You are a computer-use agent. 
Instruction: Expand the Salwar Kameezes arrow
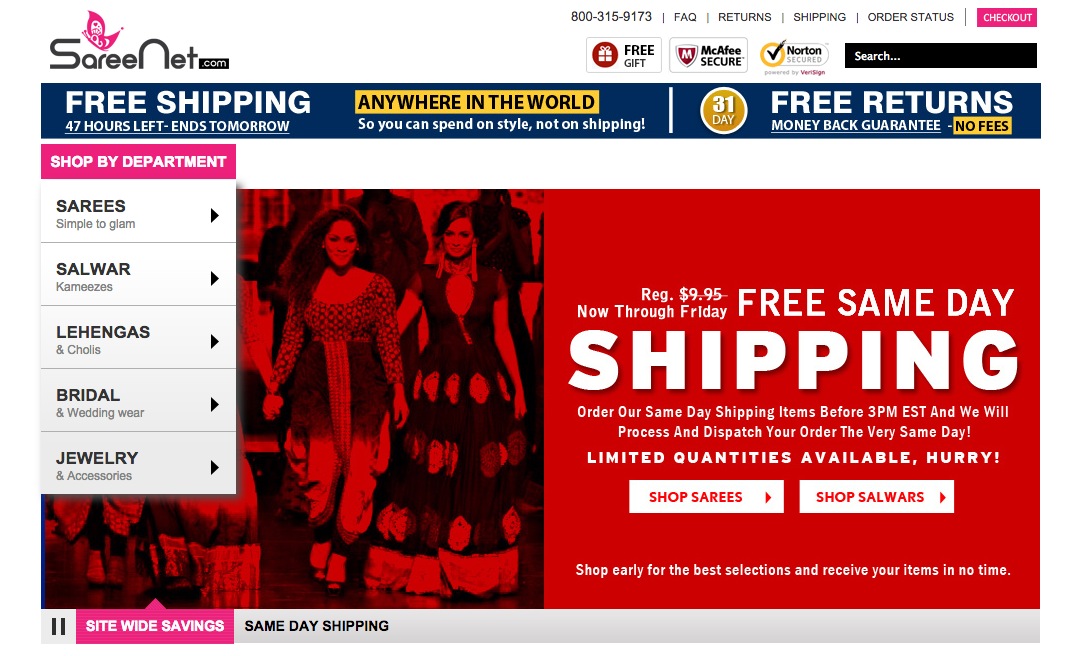tap(215, 278)
